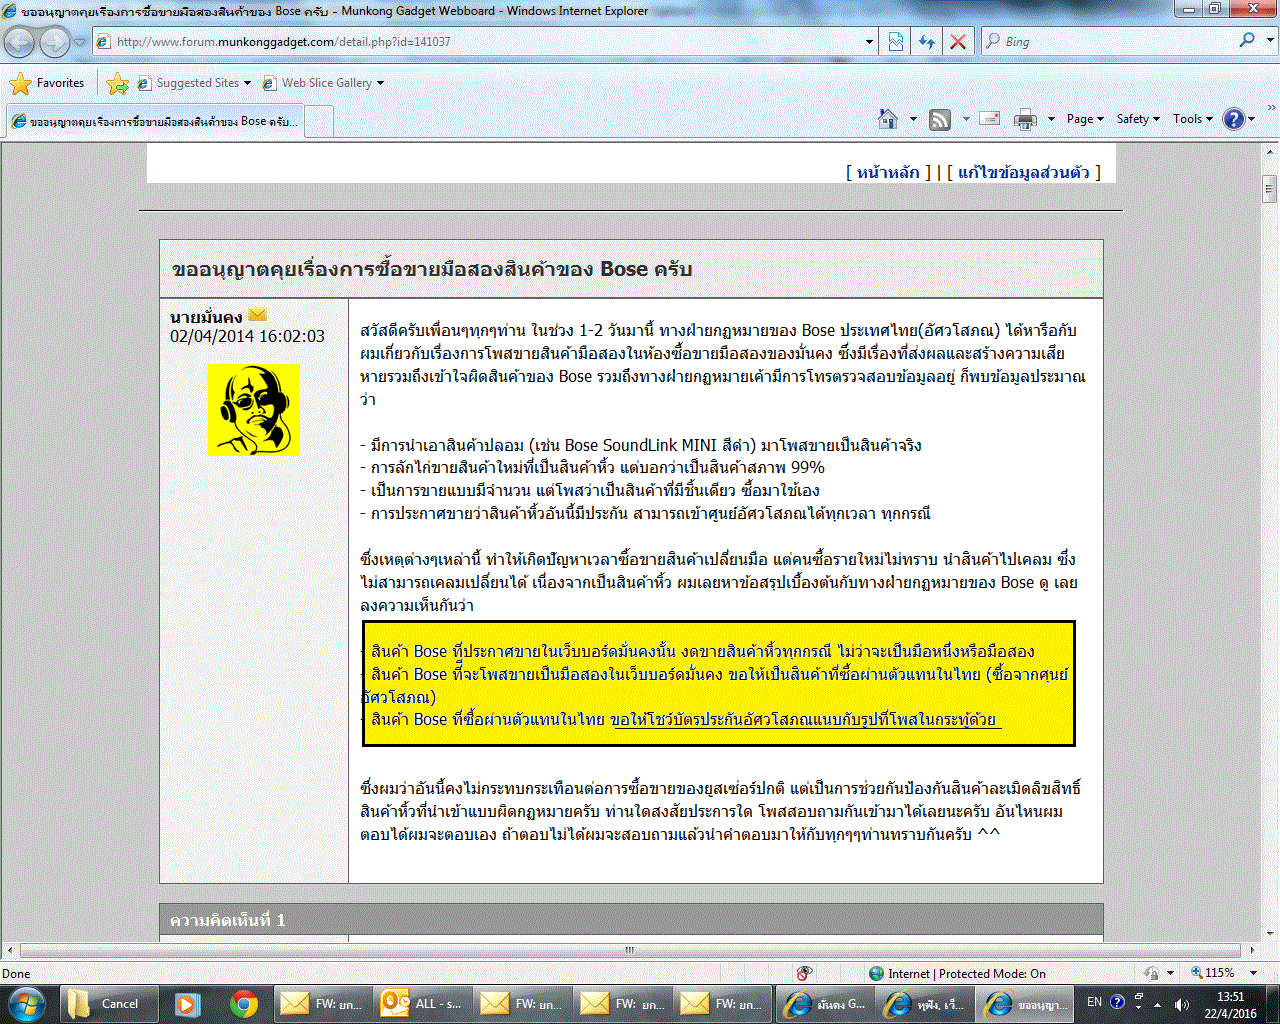Open the Tools menu
The height and width of the screenshot is (1024, 1280).
click(1192, 119)
